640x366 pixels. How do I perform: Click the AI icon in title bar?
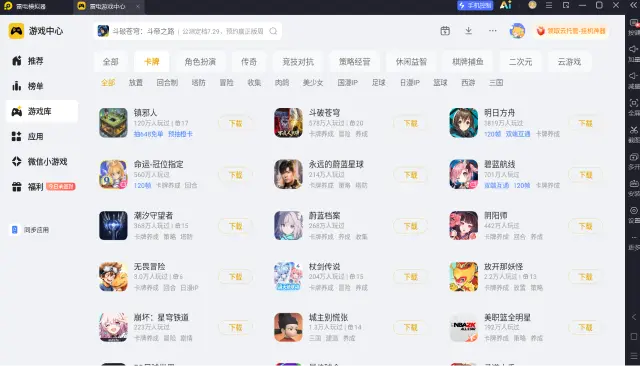pos(506,5)
